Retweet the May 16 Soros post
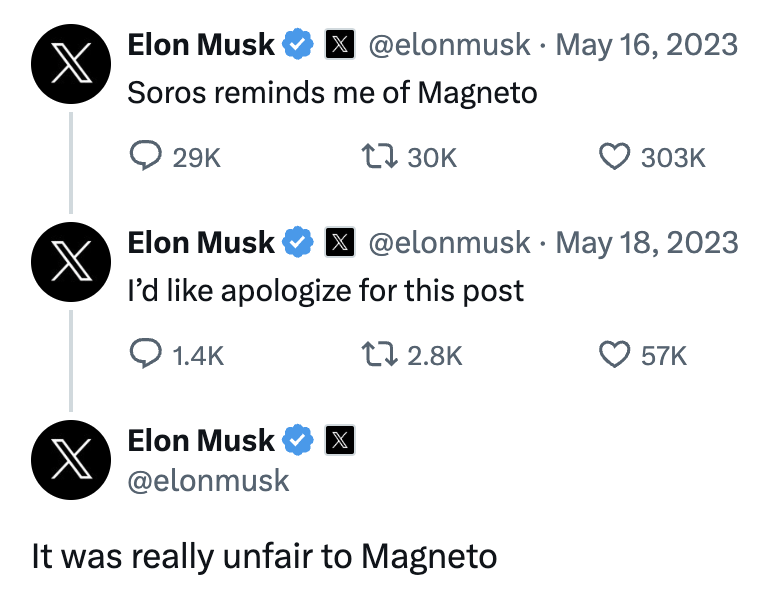The height and width of the screenshot is (594, 782). click(x=379, y=156)
